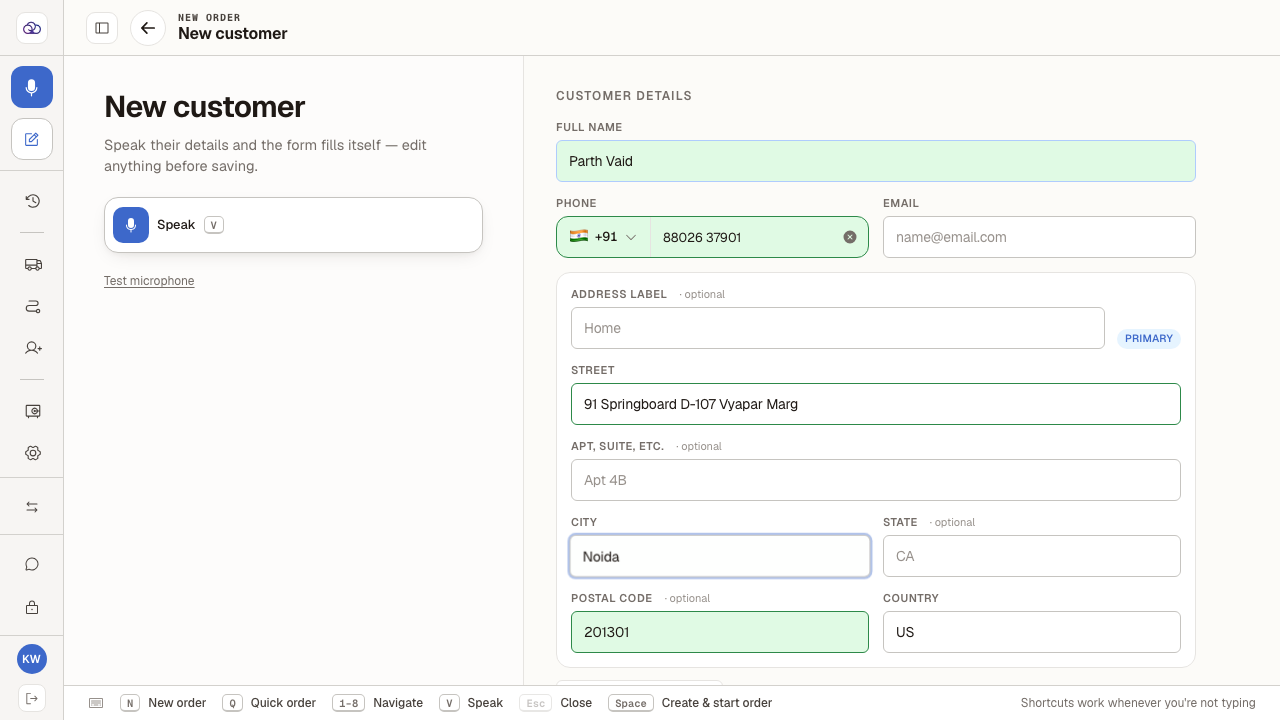Click the Street field
The image size is (1280, 720).
[876, 404]
